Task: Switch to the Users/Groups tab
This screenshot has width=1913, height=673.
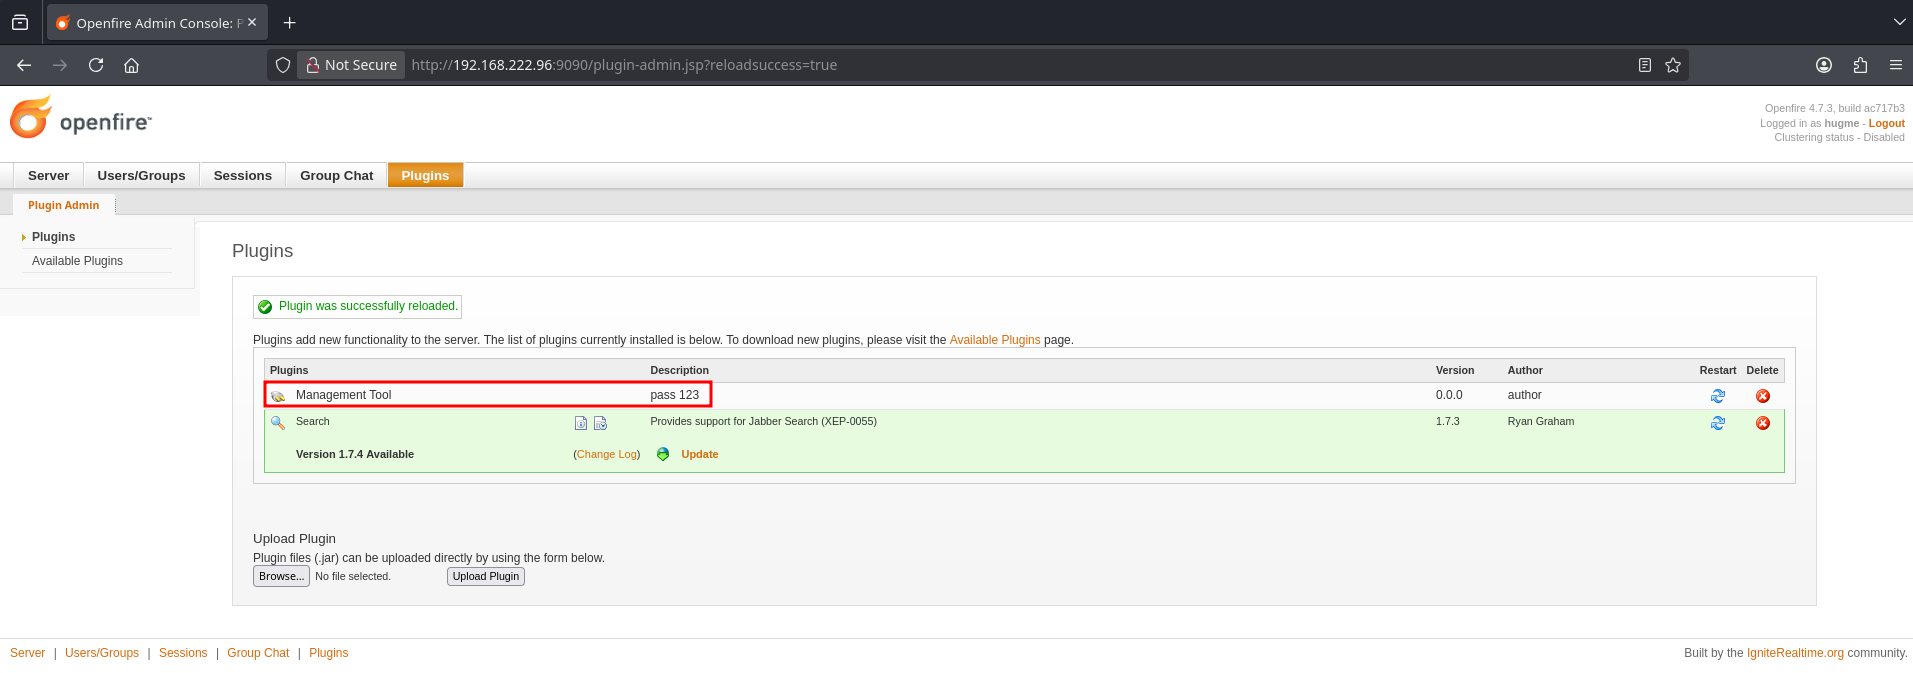Action: click(141, 175)
